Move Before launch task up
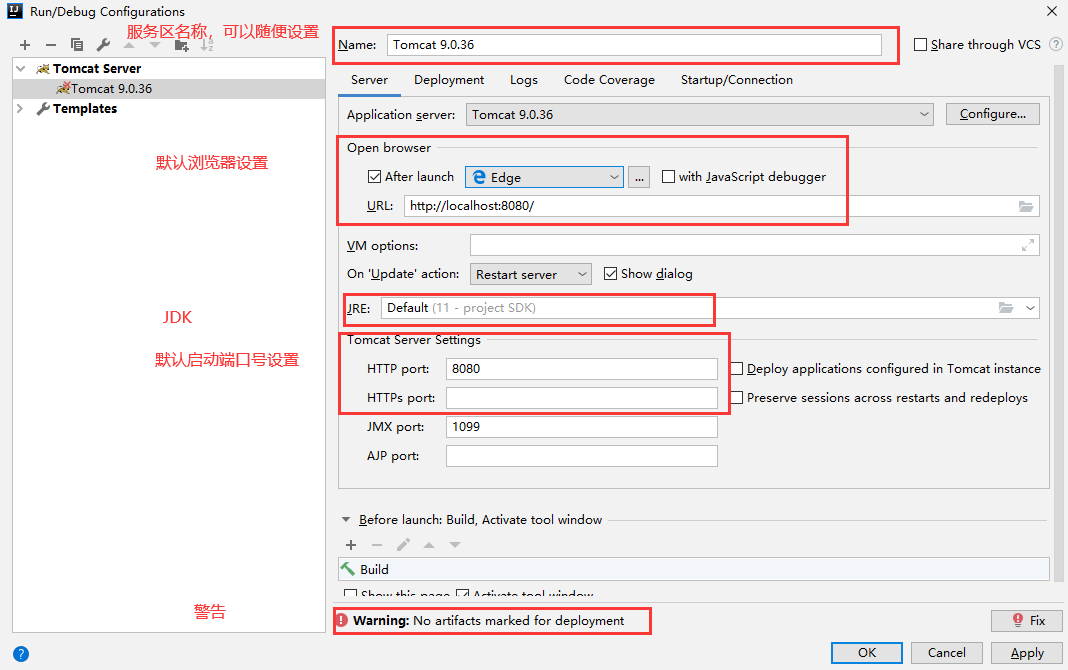 click(x=429, y=545)
